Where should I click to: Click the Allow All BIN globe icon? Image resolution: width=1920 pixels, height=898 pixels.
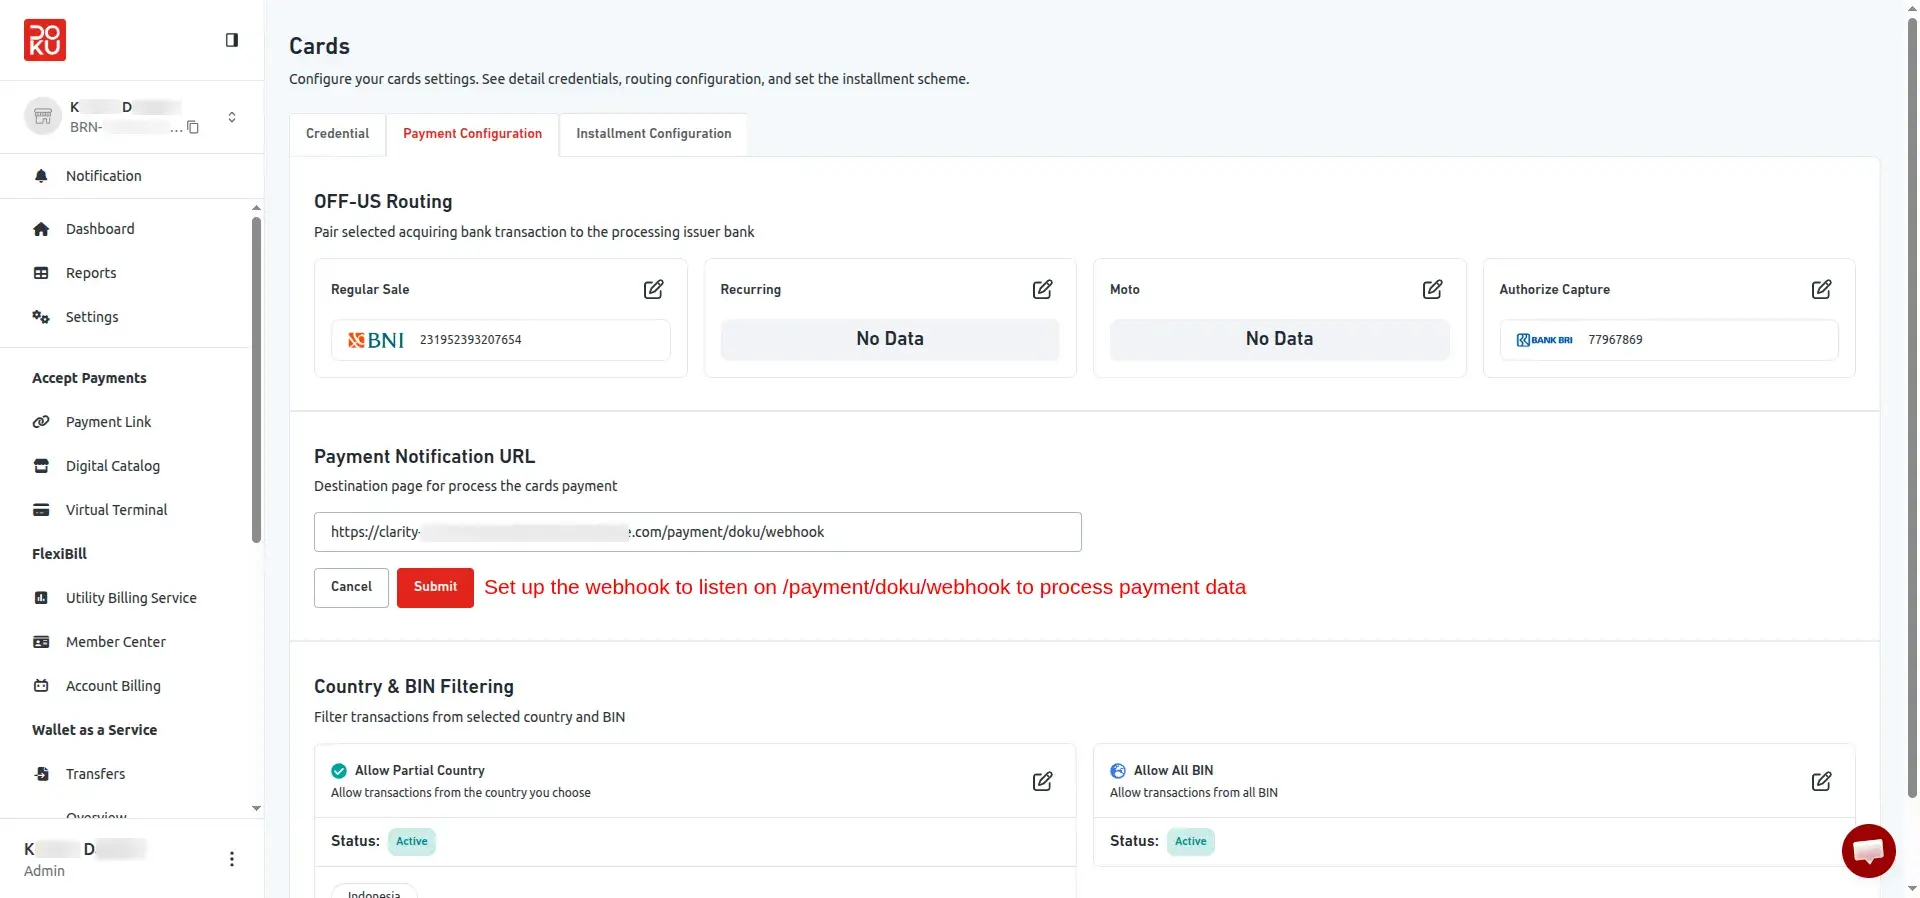[1118, 771]
